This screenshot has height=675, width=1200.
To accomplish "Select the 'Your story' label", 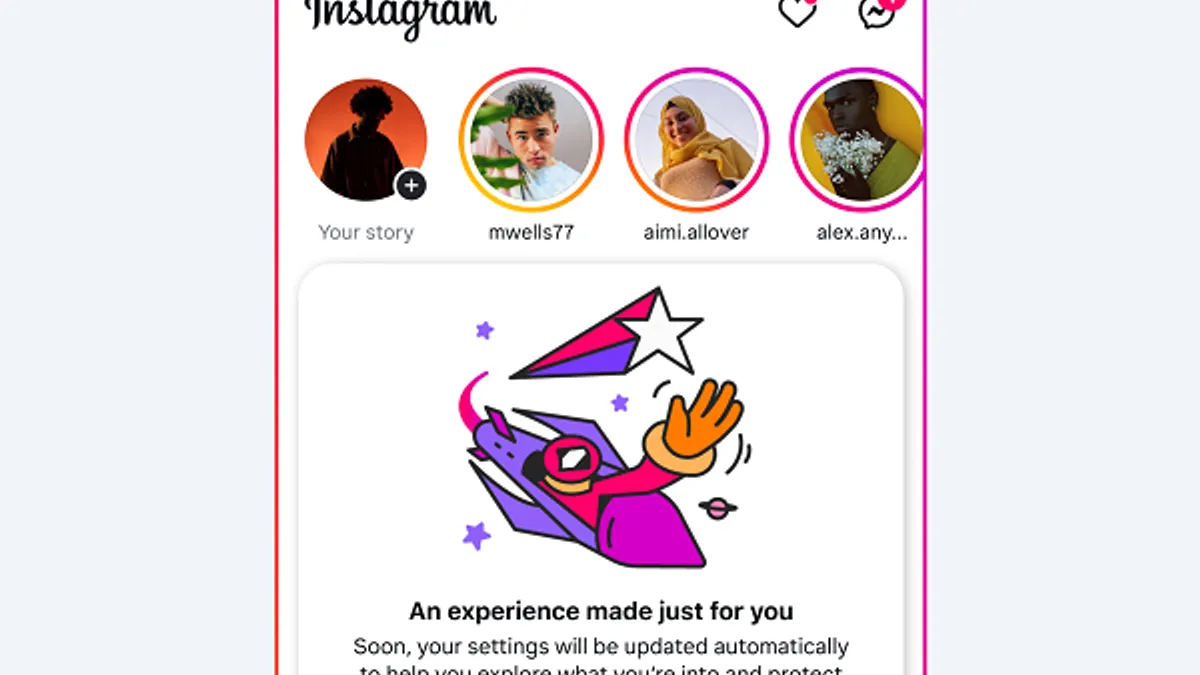I will point(366,232).
